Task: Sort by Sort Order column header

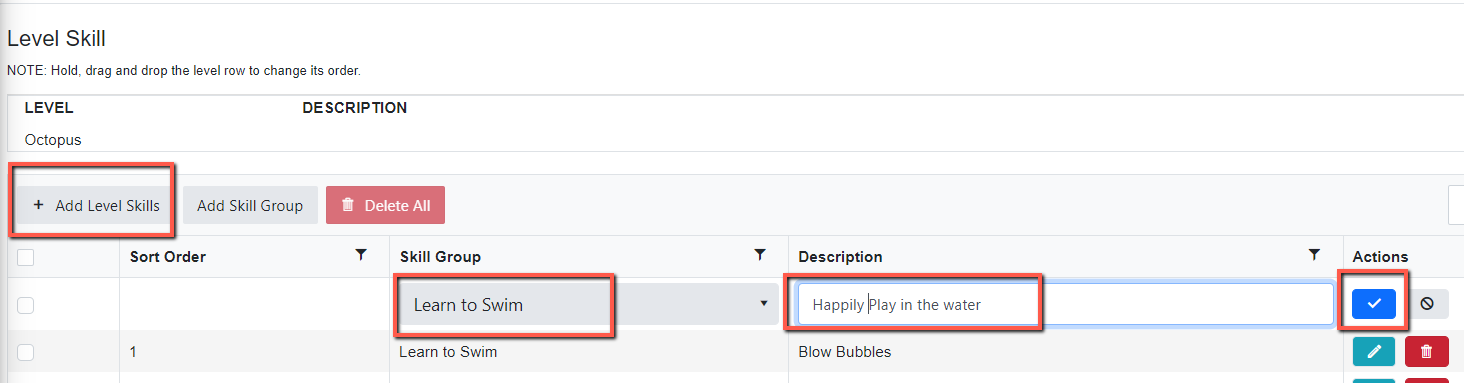Action: tap(168, 257)
